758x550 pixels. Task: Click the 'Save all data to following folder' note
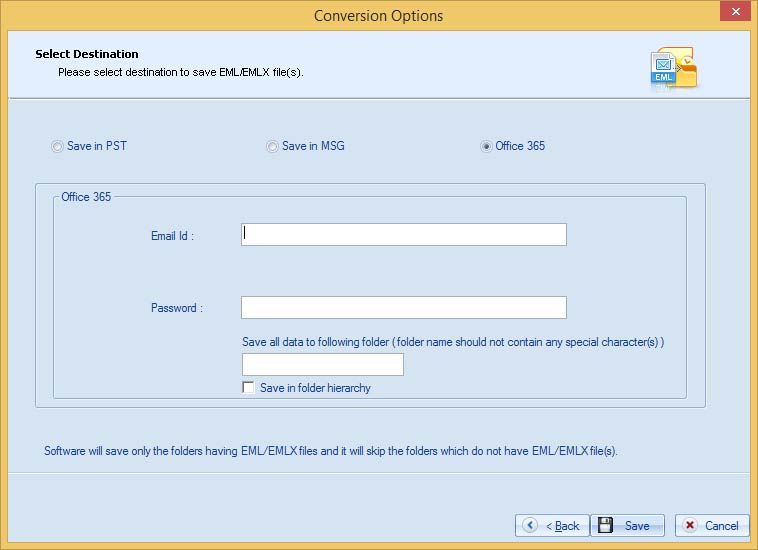point(453,342)
